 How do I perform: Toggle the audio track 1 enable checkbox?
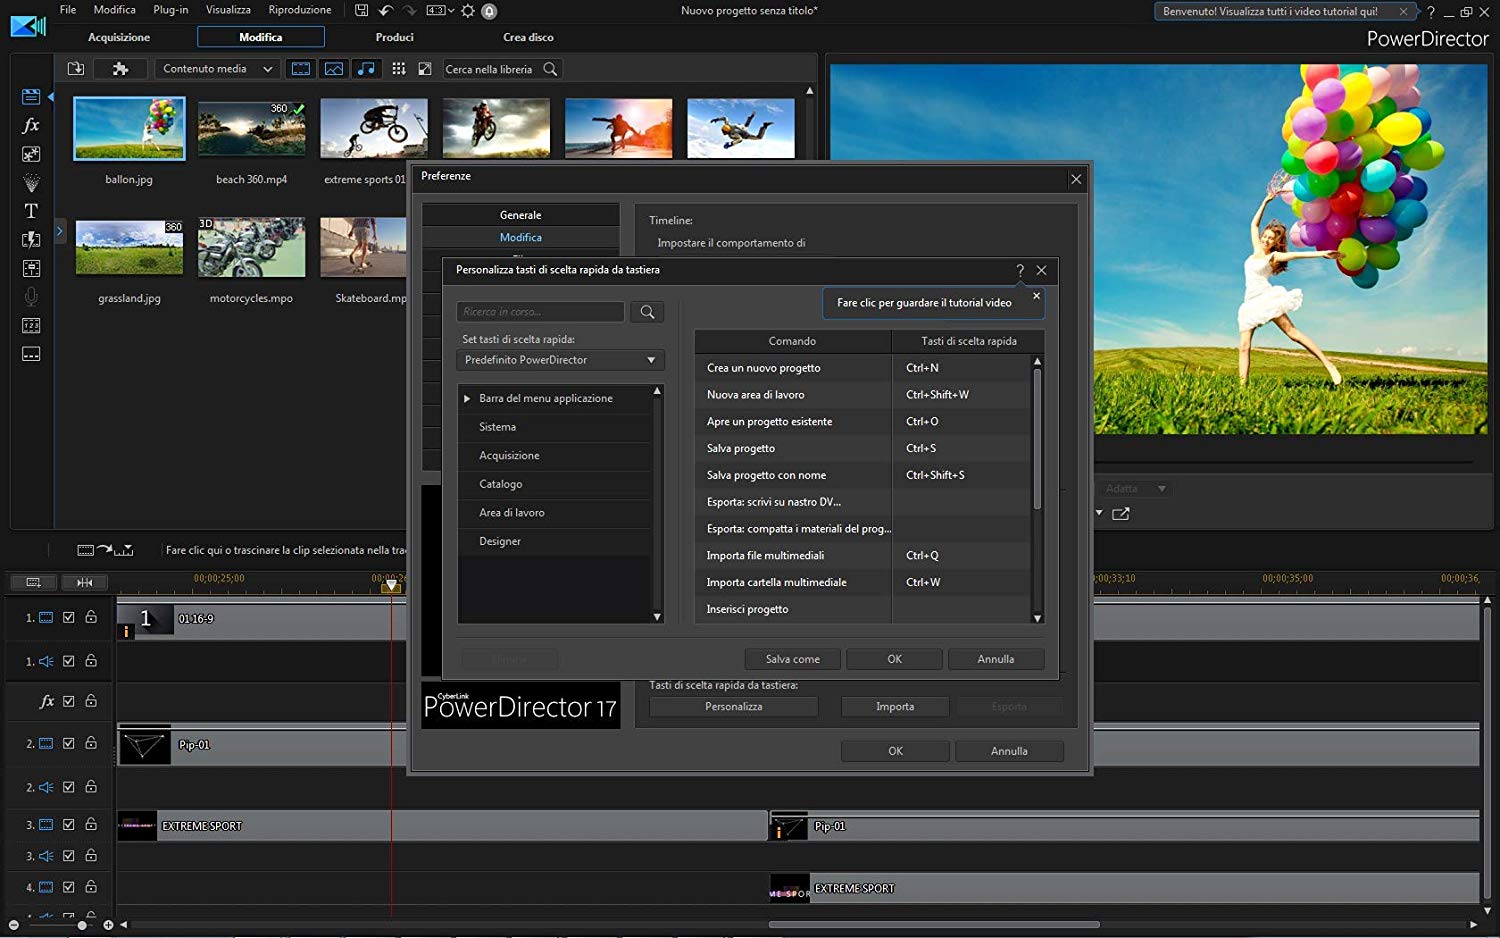point(69,661)
